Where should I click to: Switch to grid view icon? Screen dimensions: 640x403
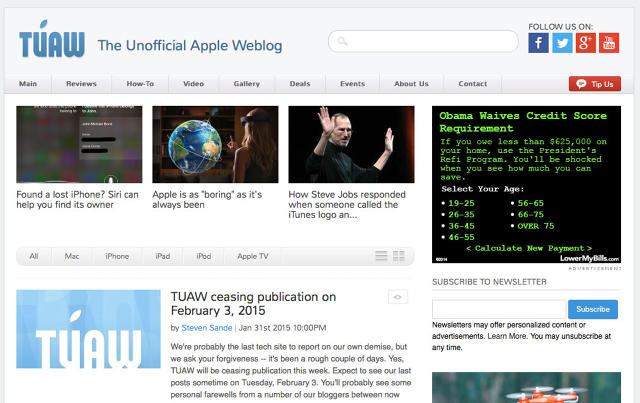coord(399,256)
